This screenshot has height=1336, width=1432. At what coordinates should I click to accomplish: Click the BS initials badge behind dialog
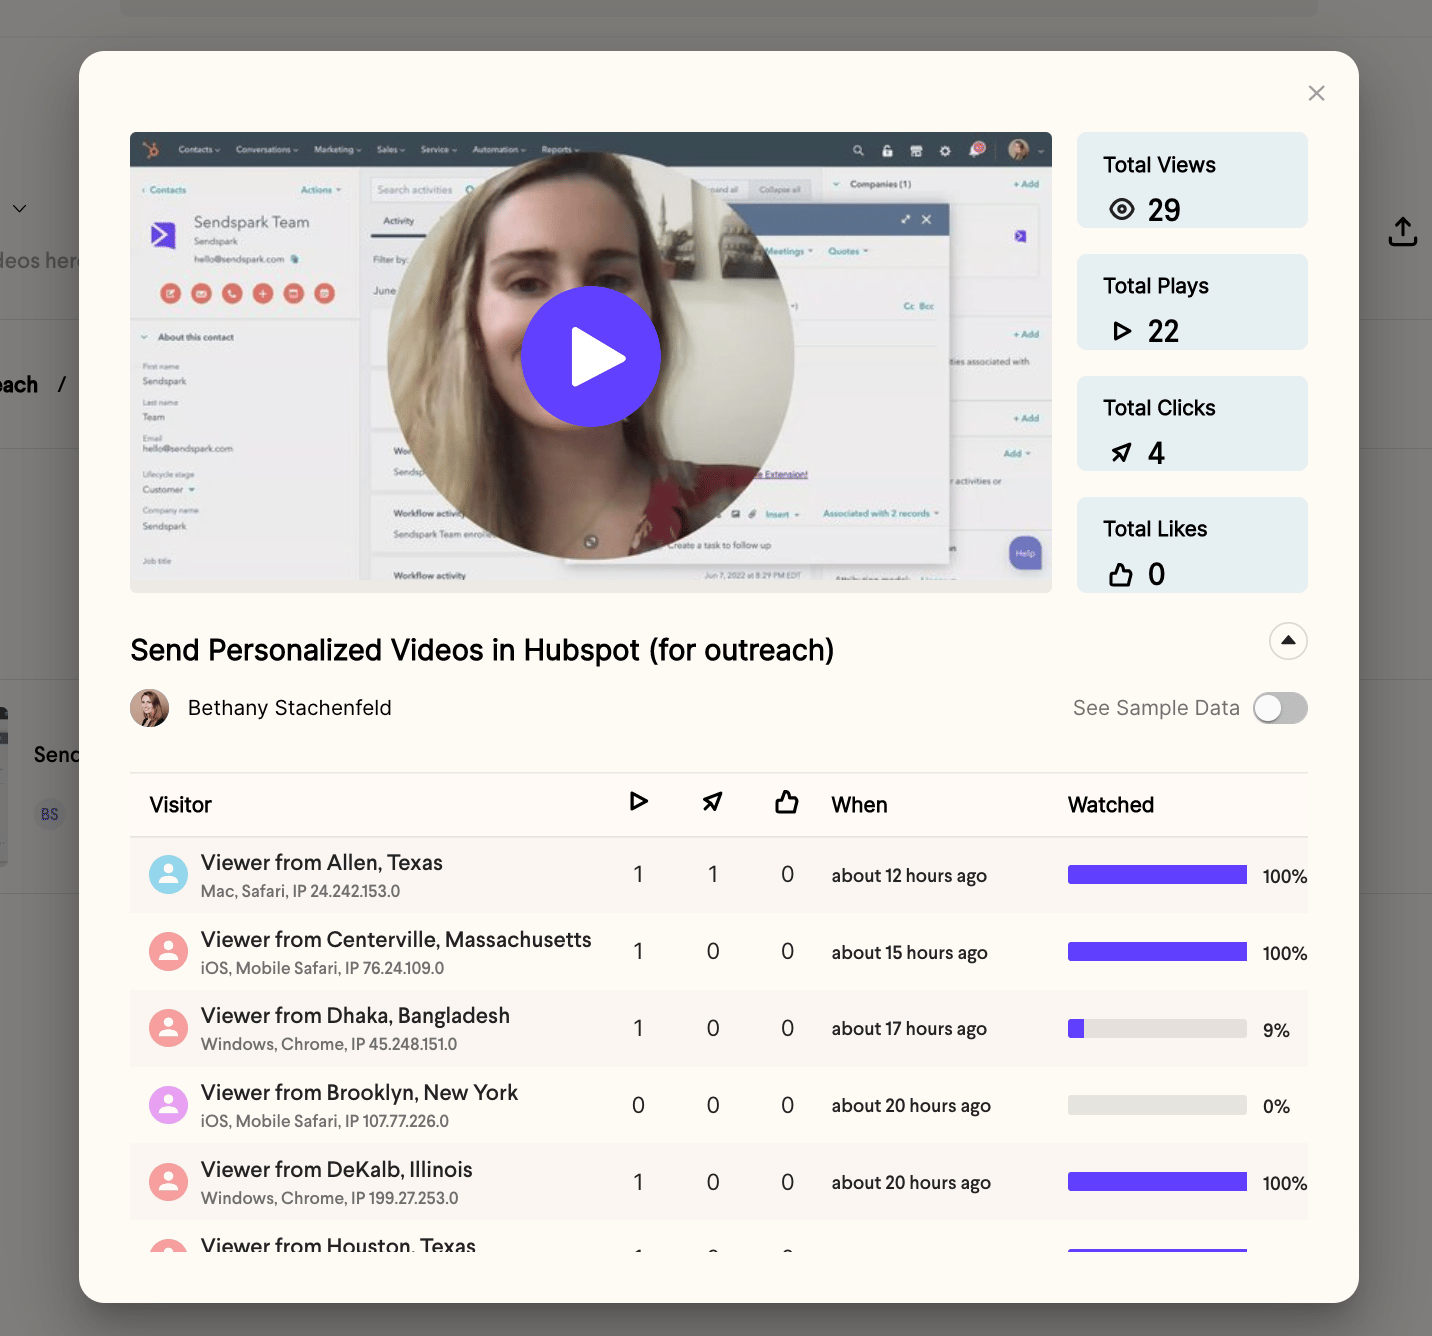49,814
